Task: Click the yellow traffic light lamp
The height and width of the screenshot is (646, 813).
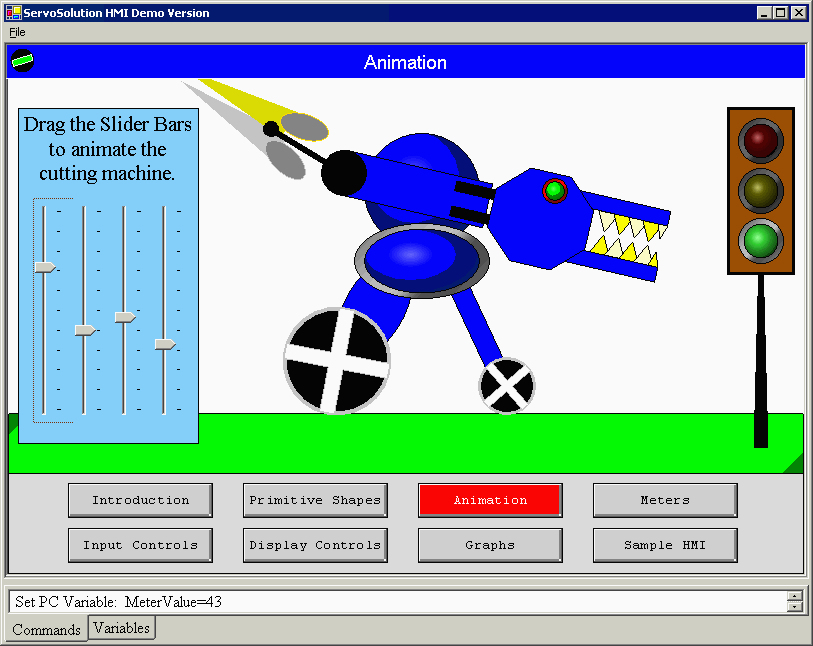Action: click(761, 190)
